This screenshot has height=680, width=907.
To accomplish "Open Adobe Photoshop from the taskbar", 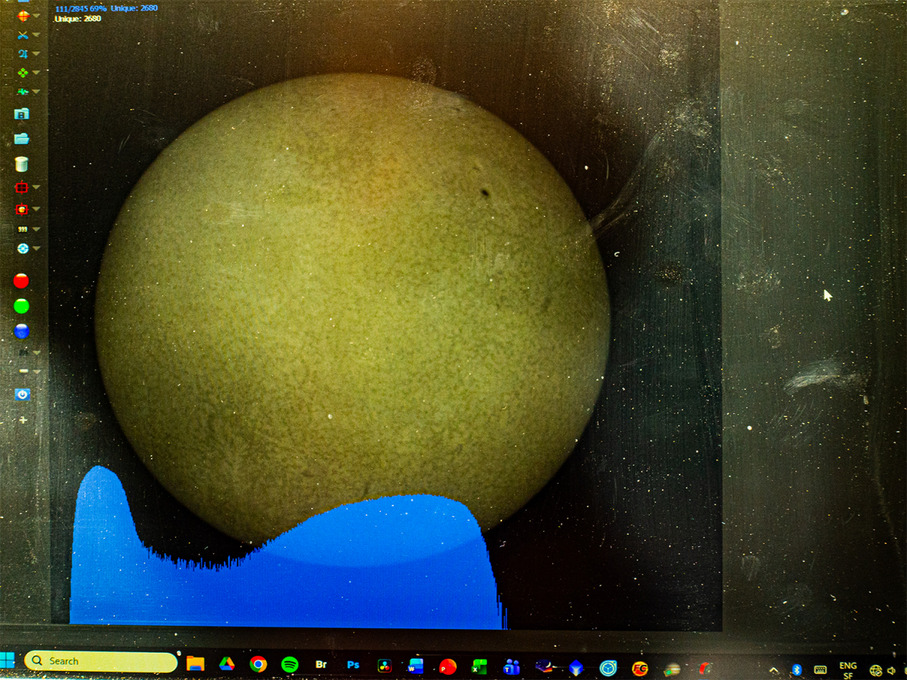I will pyautogui.click(x=353, y=664).
